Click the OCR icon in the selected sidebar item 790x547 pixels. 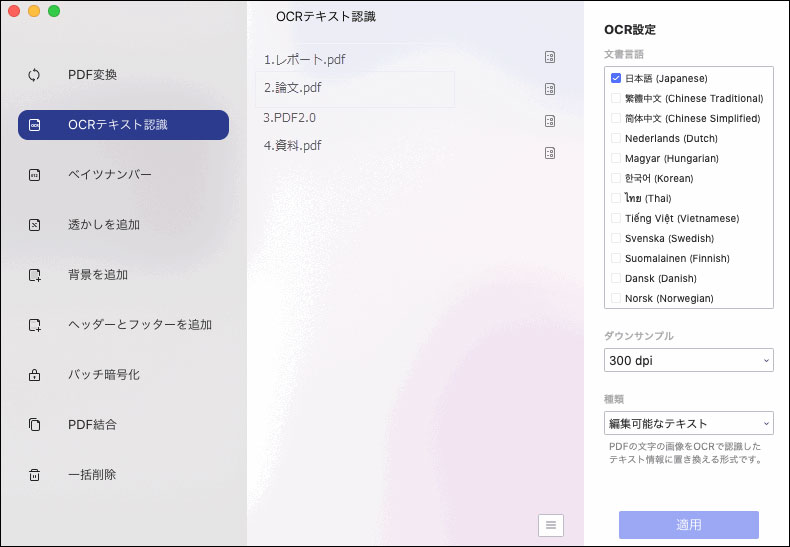(34, 125)
